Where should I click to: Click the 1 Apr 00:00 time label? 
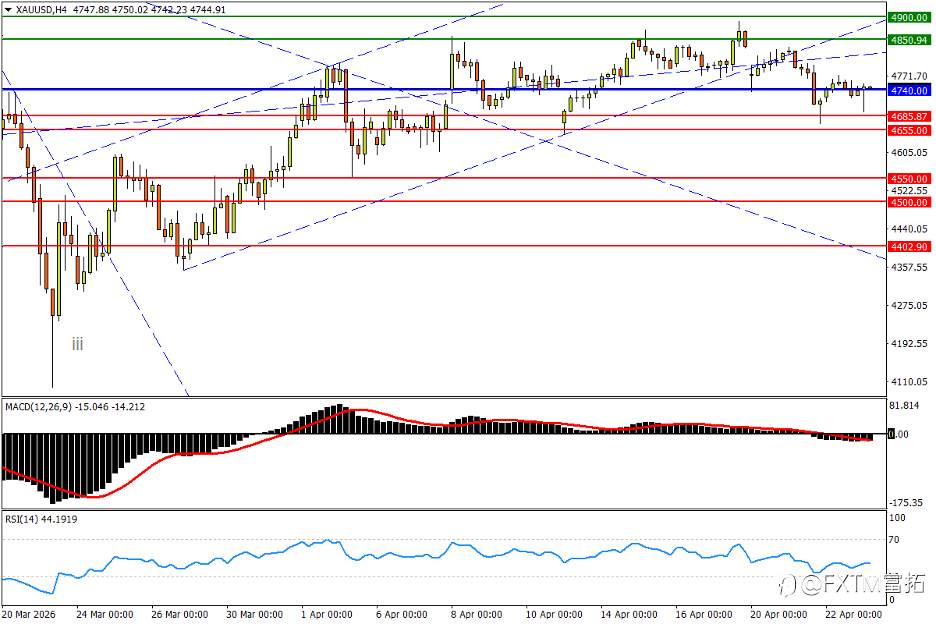[x=327, y=614]
